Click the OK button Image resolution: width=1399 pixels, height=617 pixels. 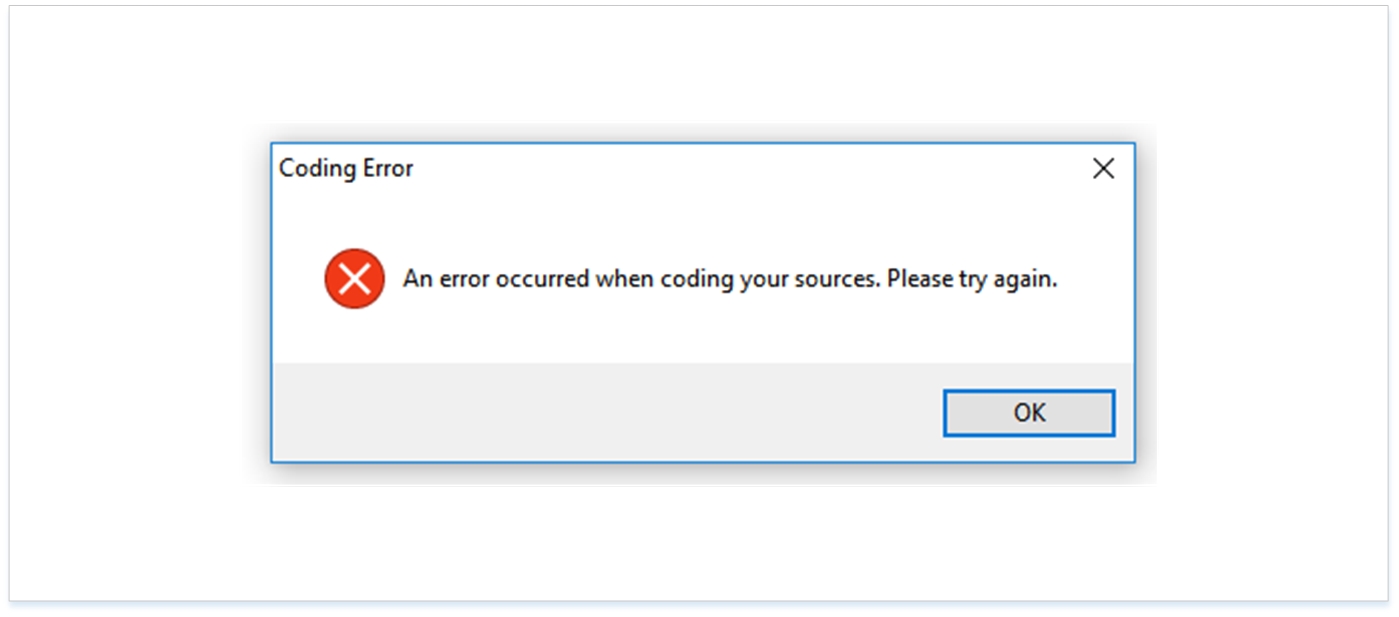[x=1028, y=413]
